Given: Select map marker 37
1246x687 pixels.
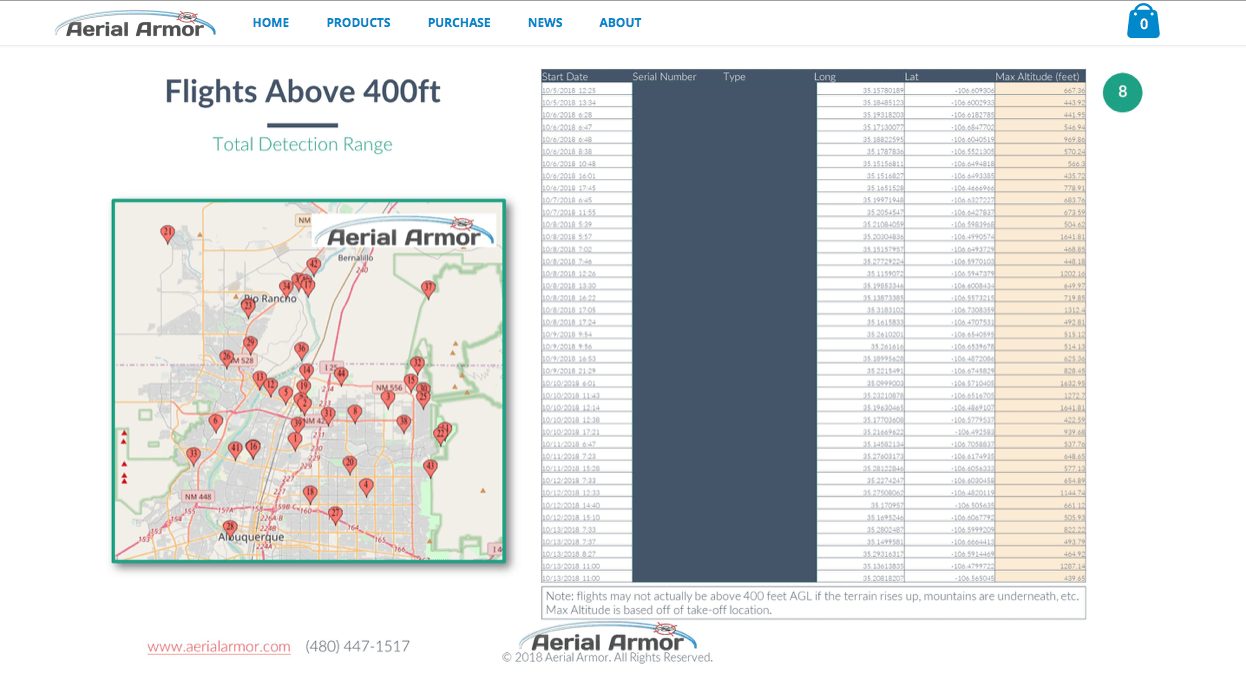Looking at the screenshot, I should pyautogui.click(x=428, y=289).
